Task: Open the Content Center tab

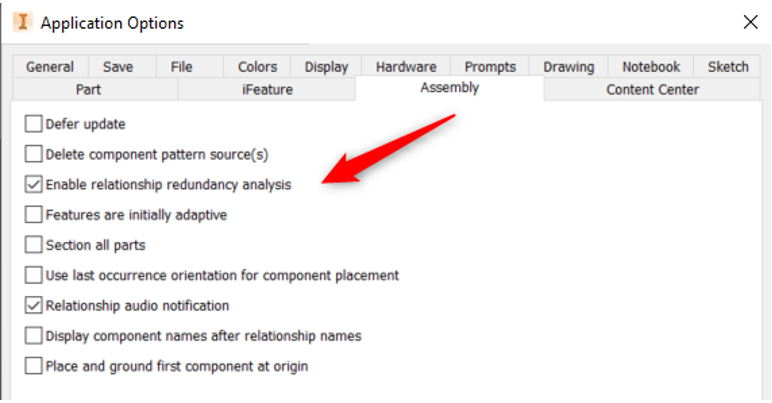Action: point(652,90)
